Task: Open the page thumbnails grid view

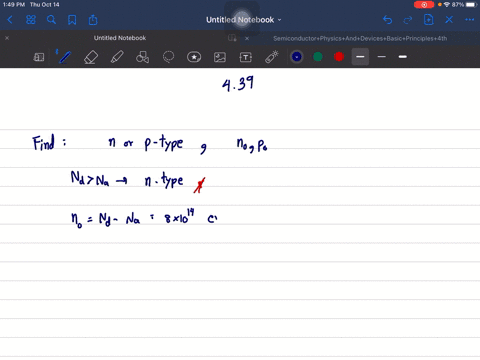Action: (31, 20)
